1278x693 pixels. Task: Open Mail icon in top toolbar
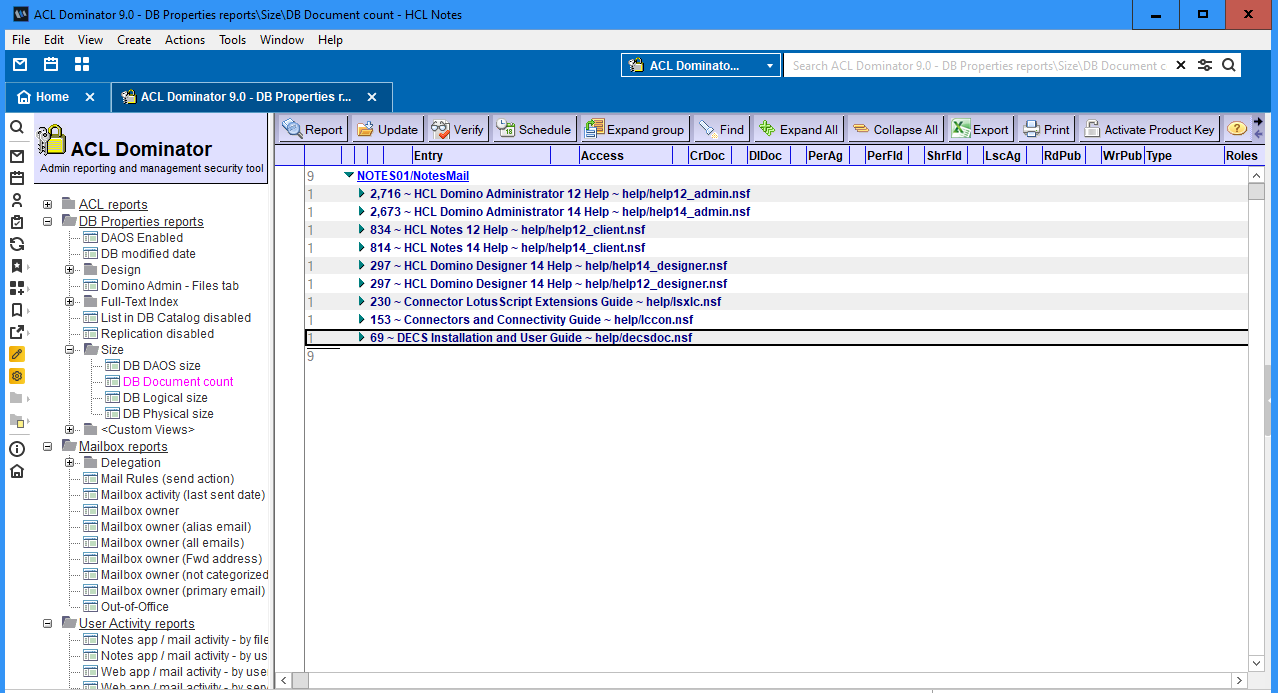click(x=20, y=65)
